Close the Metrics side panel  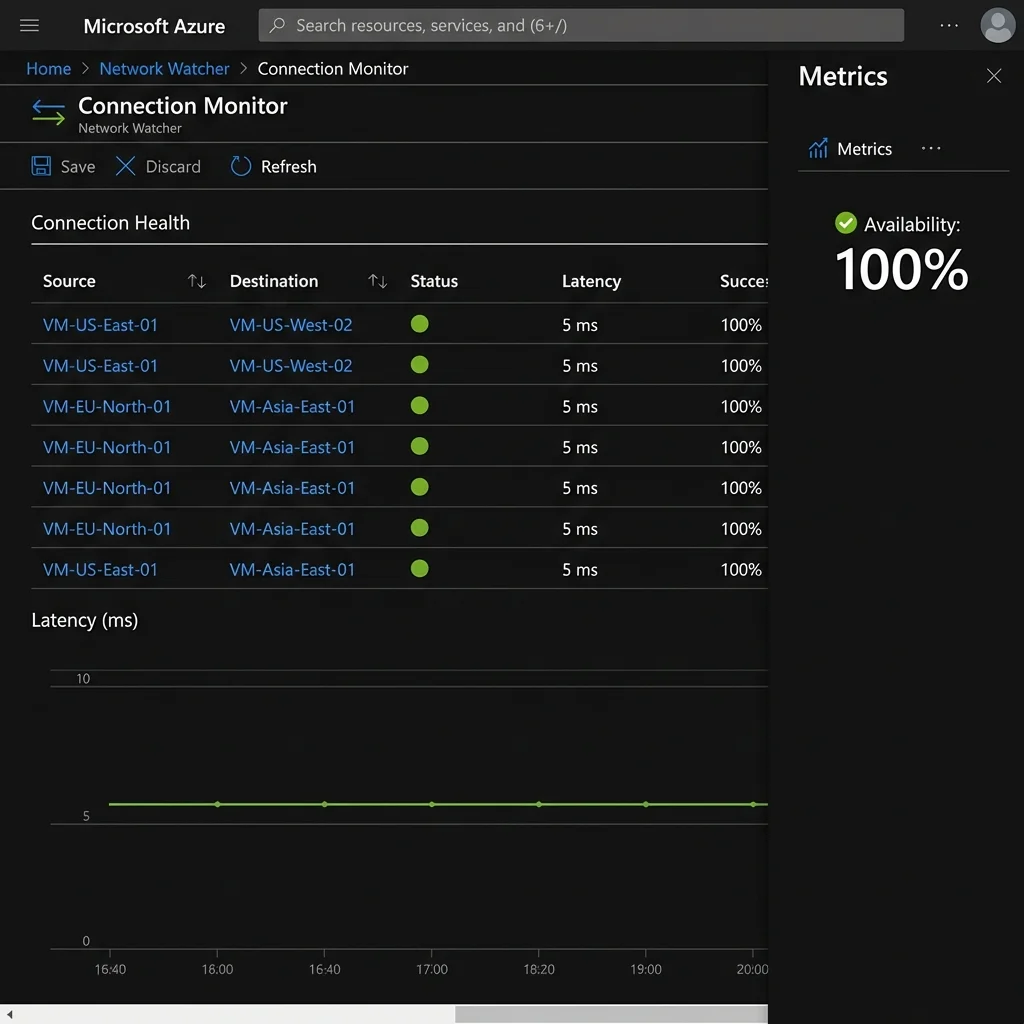click(x=994, y=76)
